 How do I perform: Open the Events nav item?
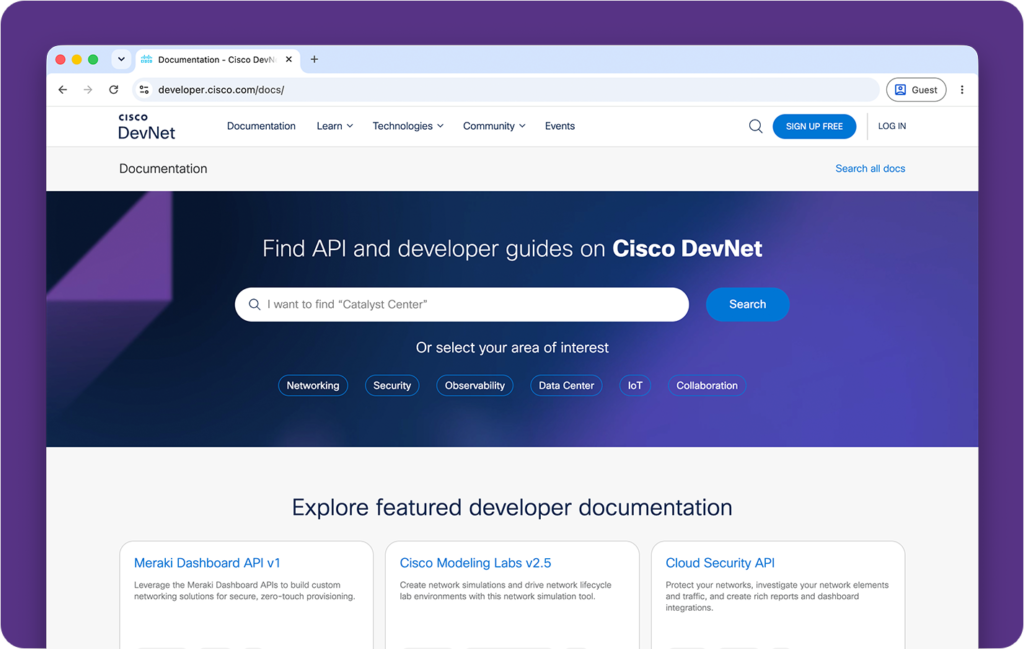tap(560, 126)
